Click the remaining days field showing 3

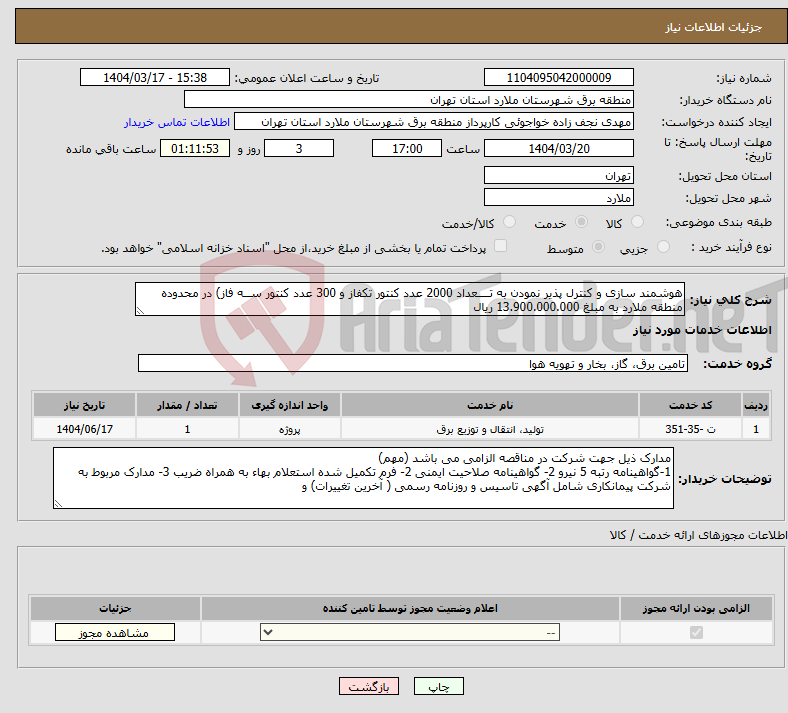[299, 148]
